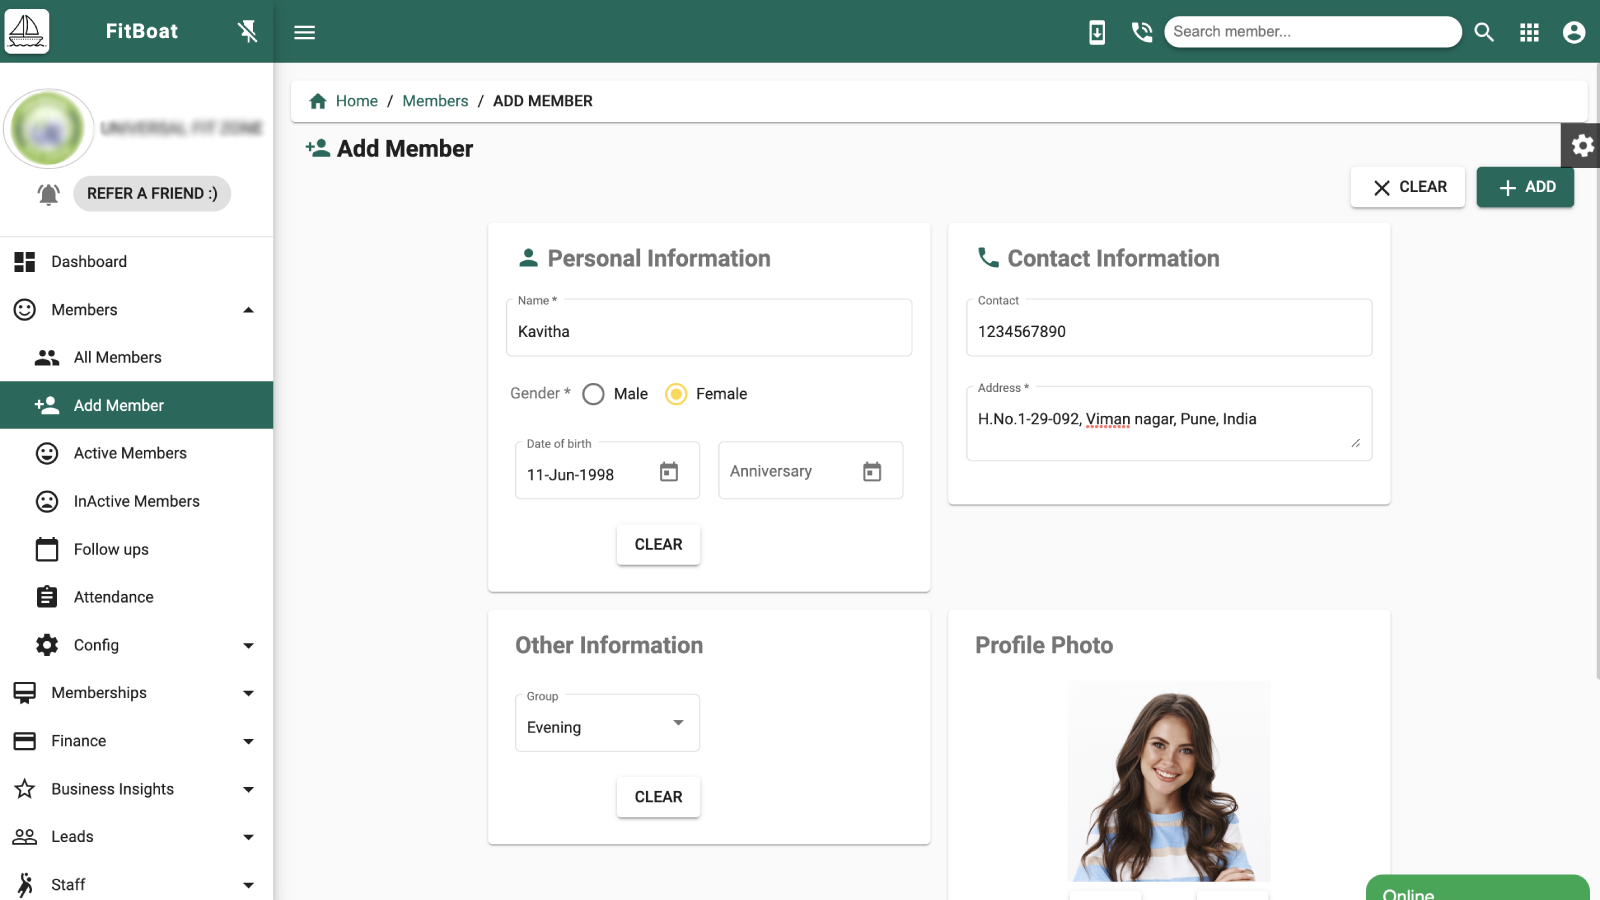1600x900 pixels.
Task: Toggle the sidebar pin icon
Action: coord(247,31)
